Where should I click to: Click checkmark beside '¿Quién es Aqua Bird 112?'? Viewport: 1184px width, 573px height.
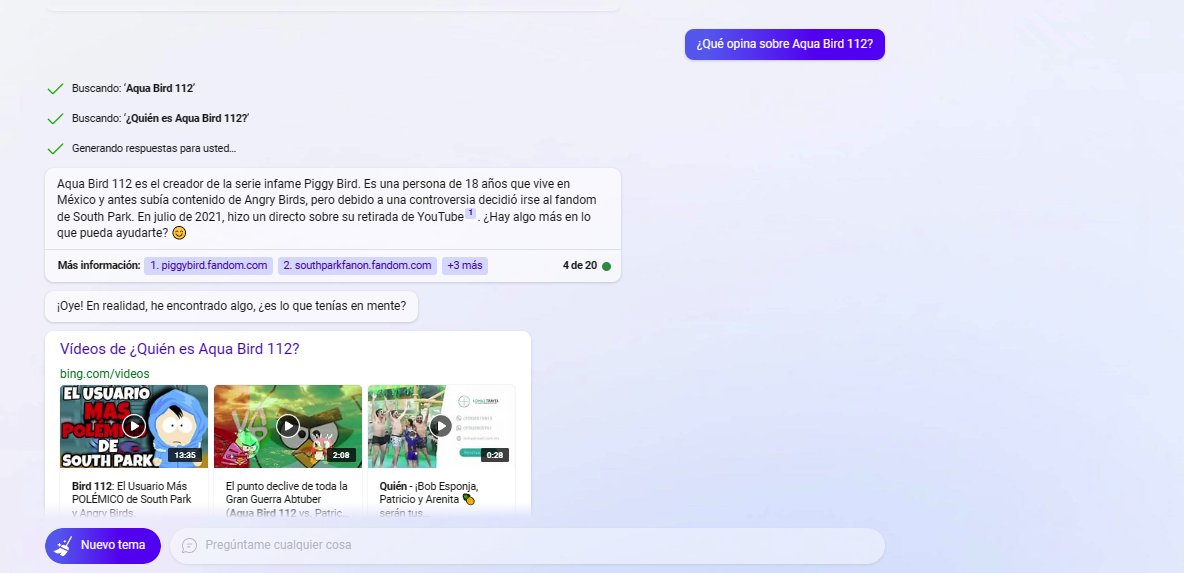pos(55,119)
